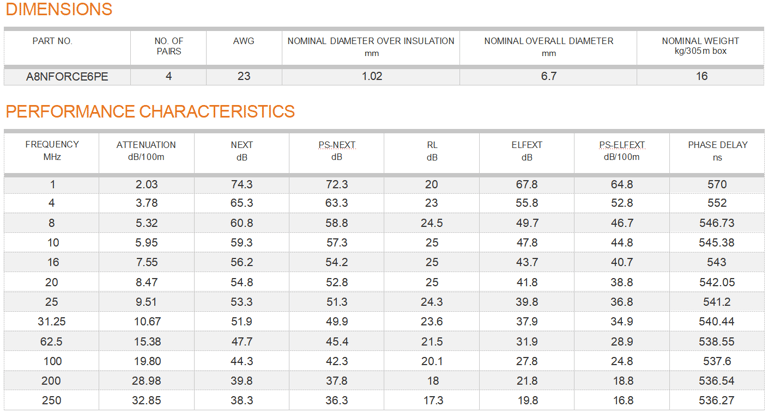Select the 32.85 attenuation value

point(147,400)
